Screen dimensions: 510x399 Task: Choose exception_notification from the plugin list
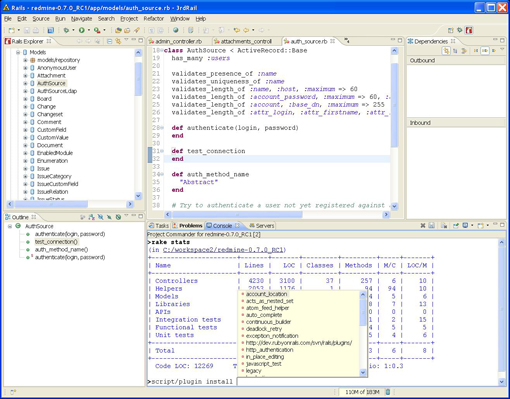tap(272, 336)
